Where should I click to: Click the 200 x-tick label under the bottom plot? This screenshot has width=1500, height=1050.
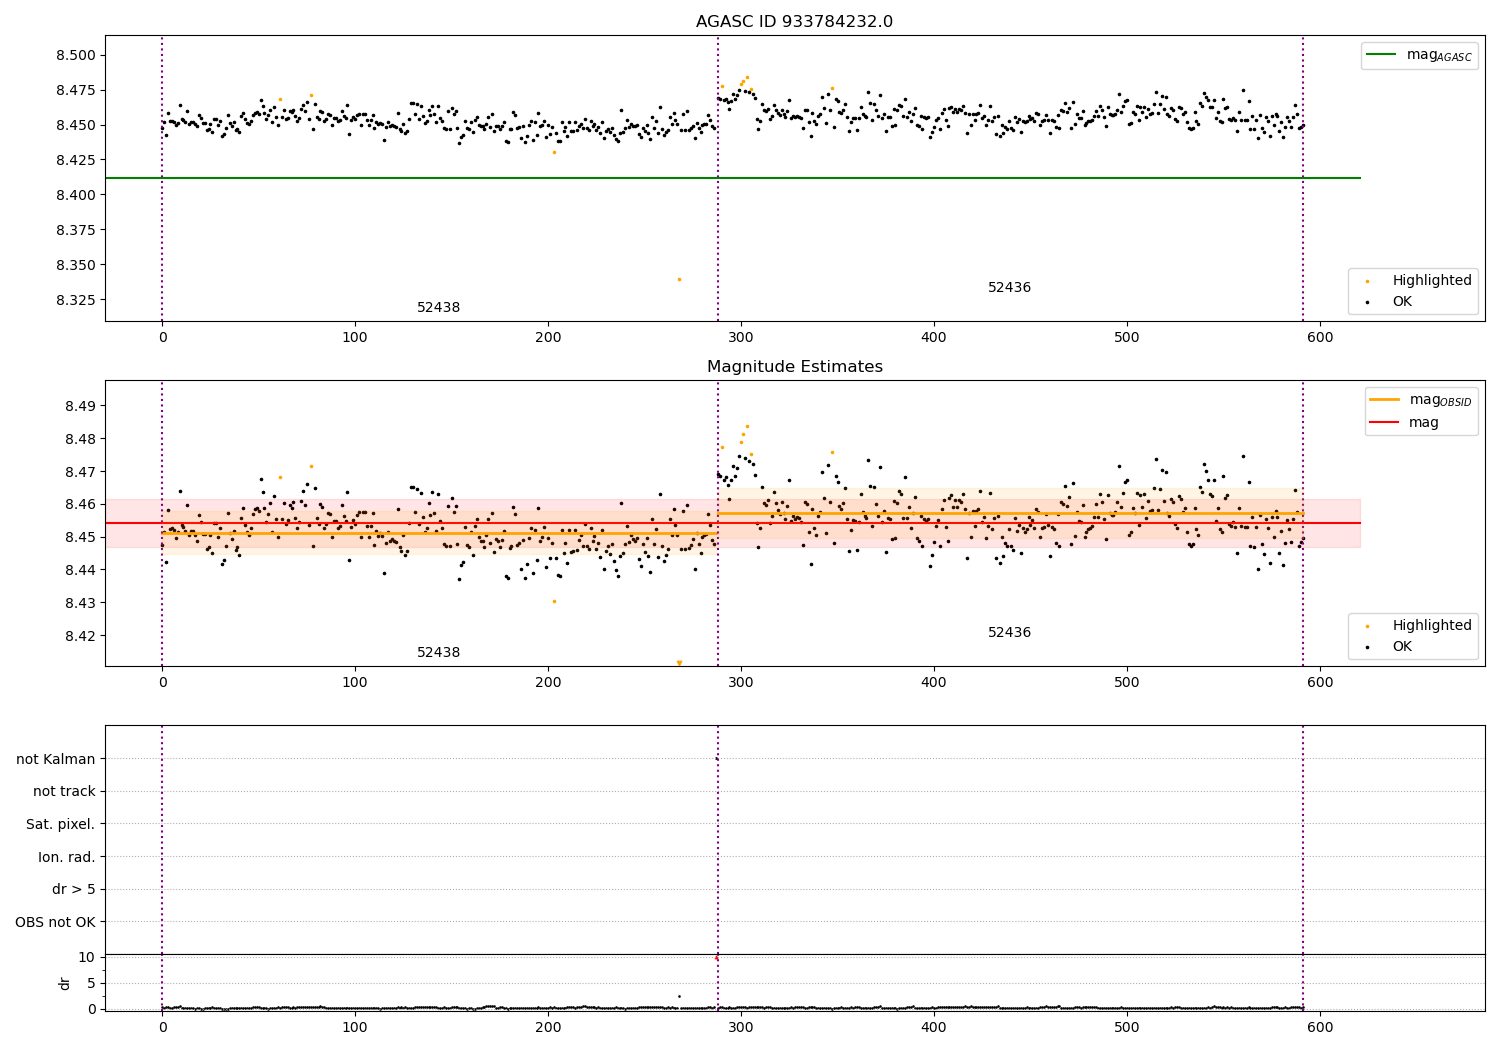click(x=548, y=1027)
